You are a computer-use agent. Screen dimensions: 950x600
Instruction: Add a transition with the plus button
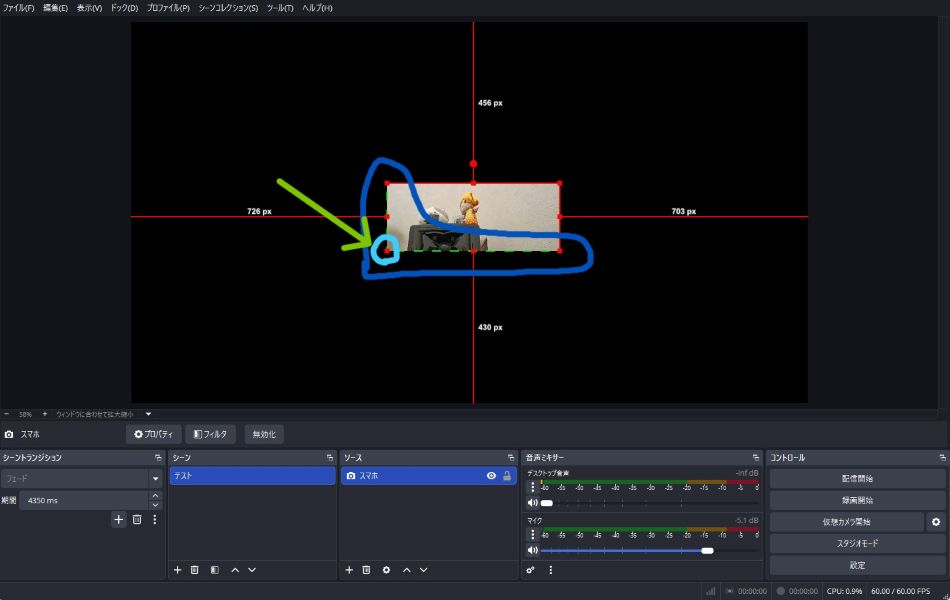tap(118, 519)
